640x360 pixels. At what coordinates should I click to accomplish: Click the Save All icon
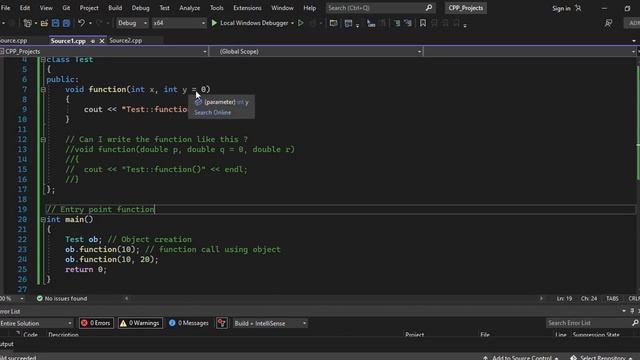[x=66, y=23]
